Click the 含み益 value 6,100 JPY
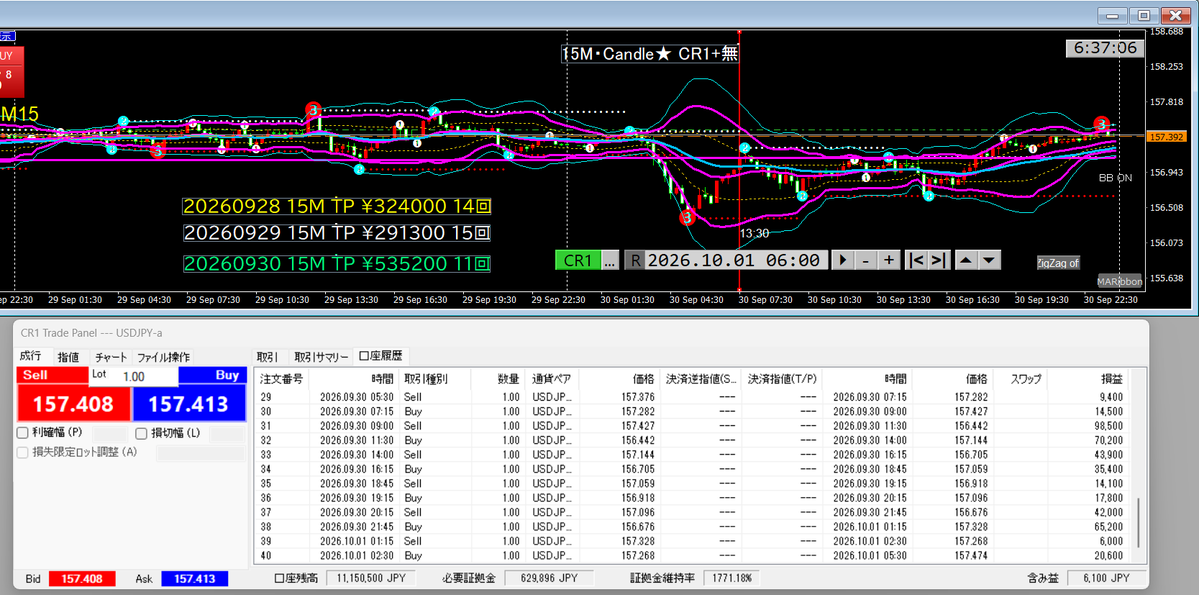The height and width of the screenshot is (595, 1199). click(x=1106, y=579)
